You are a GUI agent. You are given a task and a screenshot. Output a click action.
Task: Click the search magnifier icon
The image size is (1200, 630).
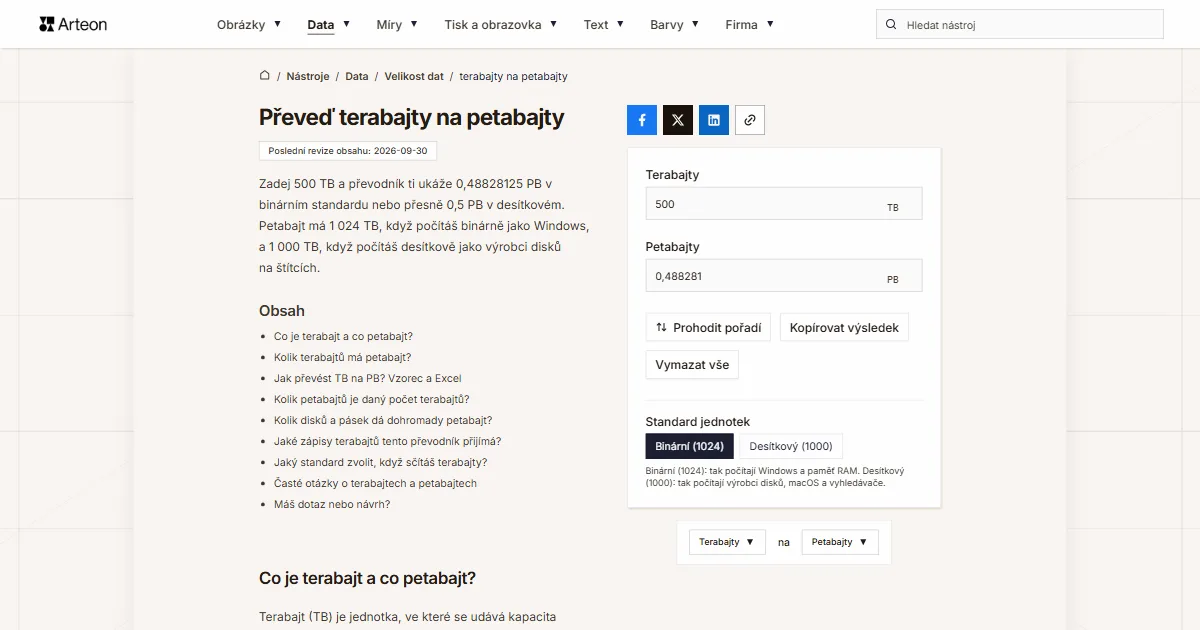[x=891, y=24]
